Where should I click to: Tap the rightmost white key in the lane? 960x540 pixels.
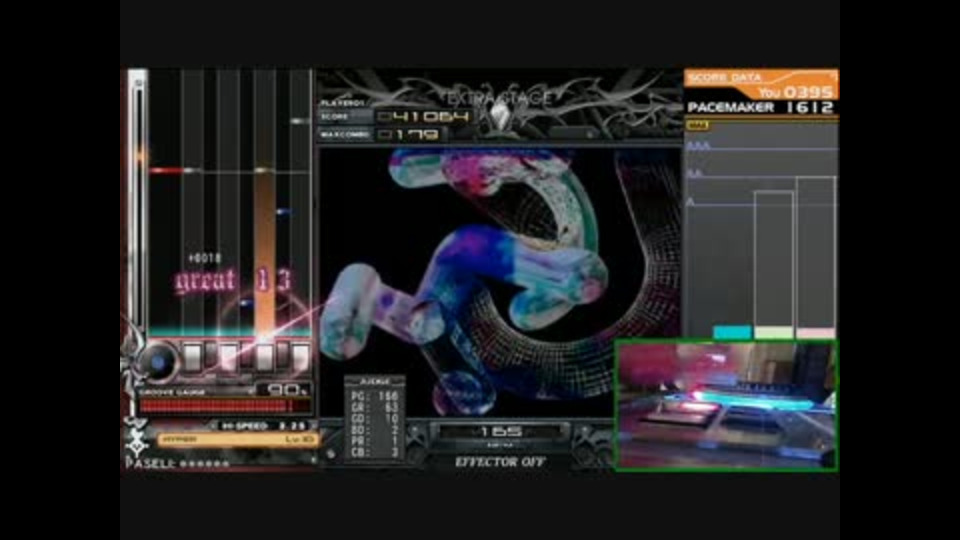tap(300, 356)
